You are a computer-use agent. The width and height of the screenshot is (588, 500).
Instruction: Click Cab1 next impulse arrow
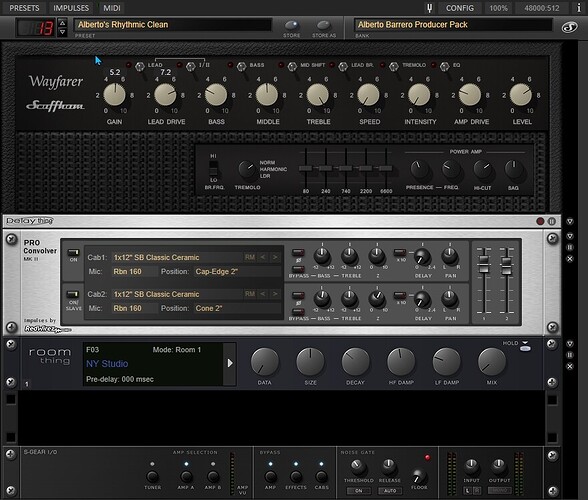click(275, 257)
